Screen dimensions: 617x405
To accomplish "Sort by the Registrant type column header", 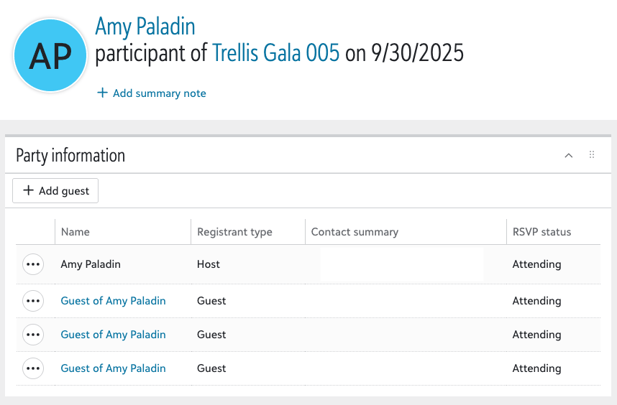I will pos(235,232).
